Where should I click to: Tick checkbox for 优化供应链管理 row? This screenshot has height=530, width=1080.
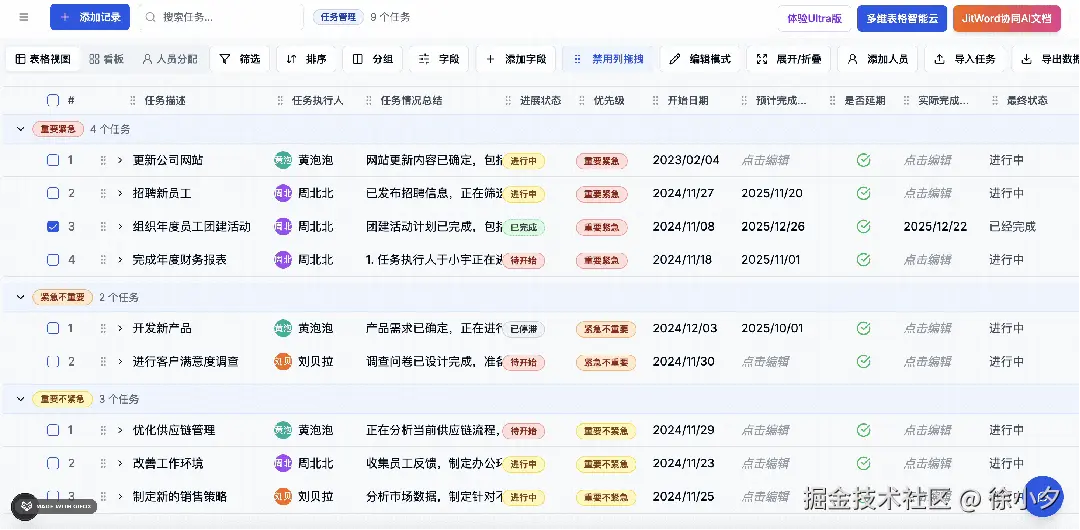(53, 430)
